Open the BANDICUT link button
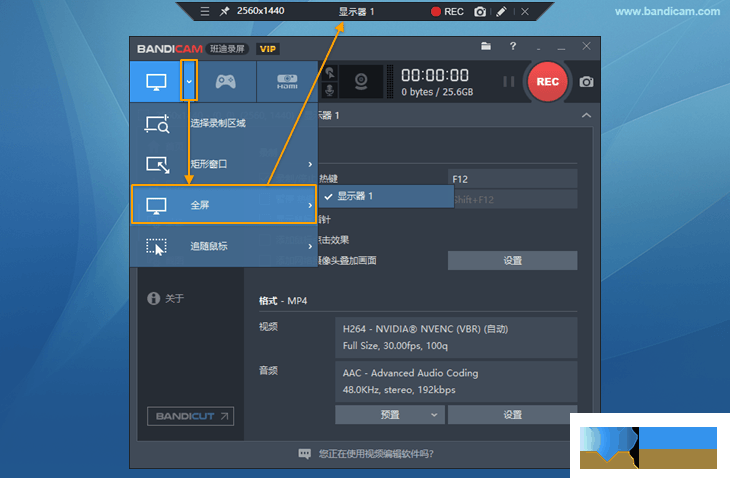This screenshot has width=730, height=478. (190, 416)
